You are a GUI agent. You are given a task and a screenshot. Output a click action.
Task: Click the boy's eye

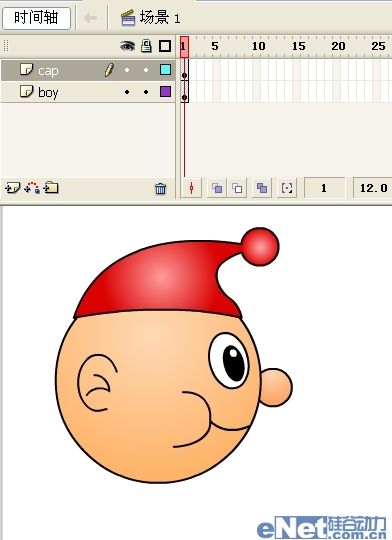[229, 361]
